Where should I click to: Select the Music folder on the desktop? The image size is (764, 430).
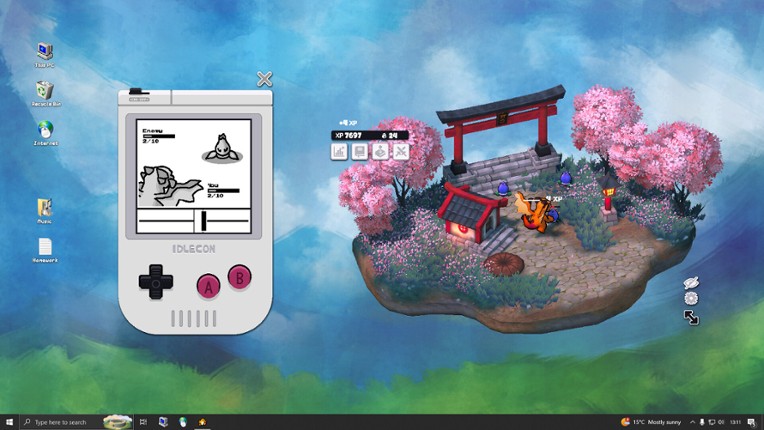(45, 210)
